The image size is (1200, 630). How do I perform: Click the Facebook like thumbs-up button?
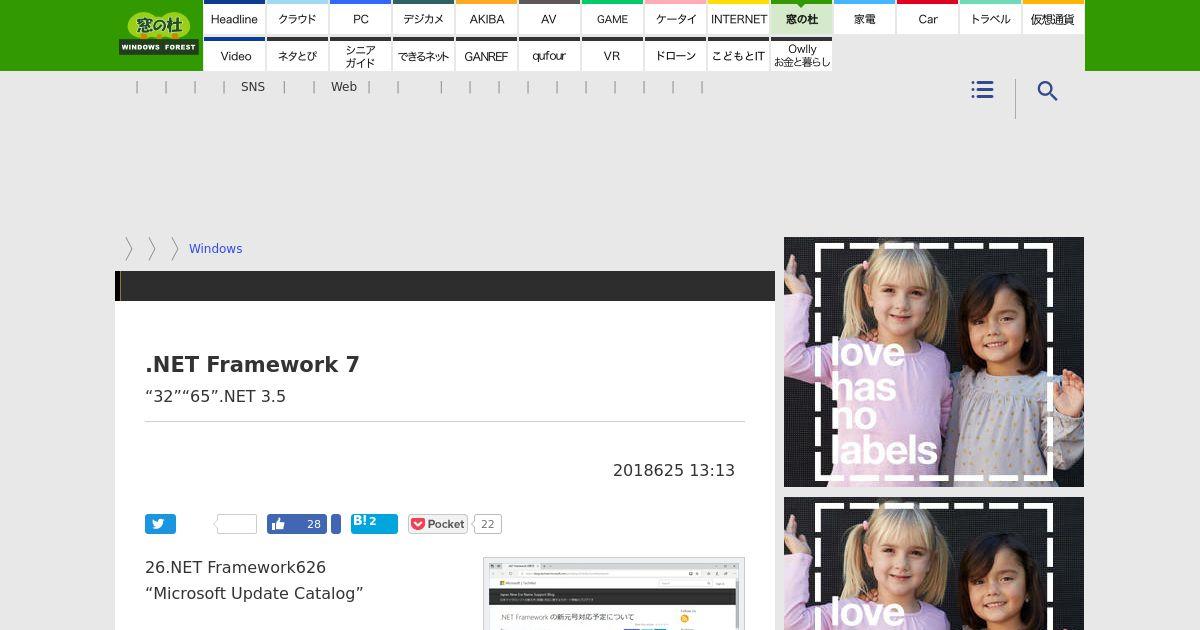[x=278, y=524]
